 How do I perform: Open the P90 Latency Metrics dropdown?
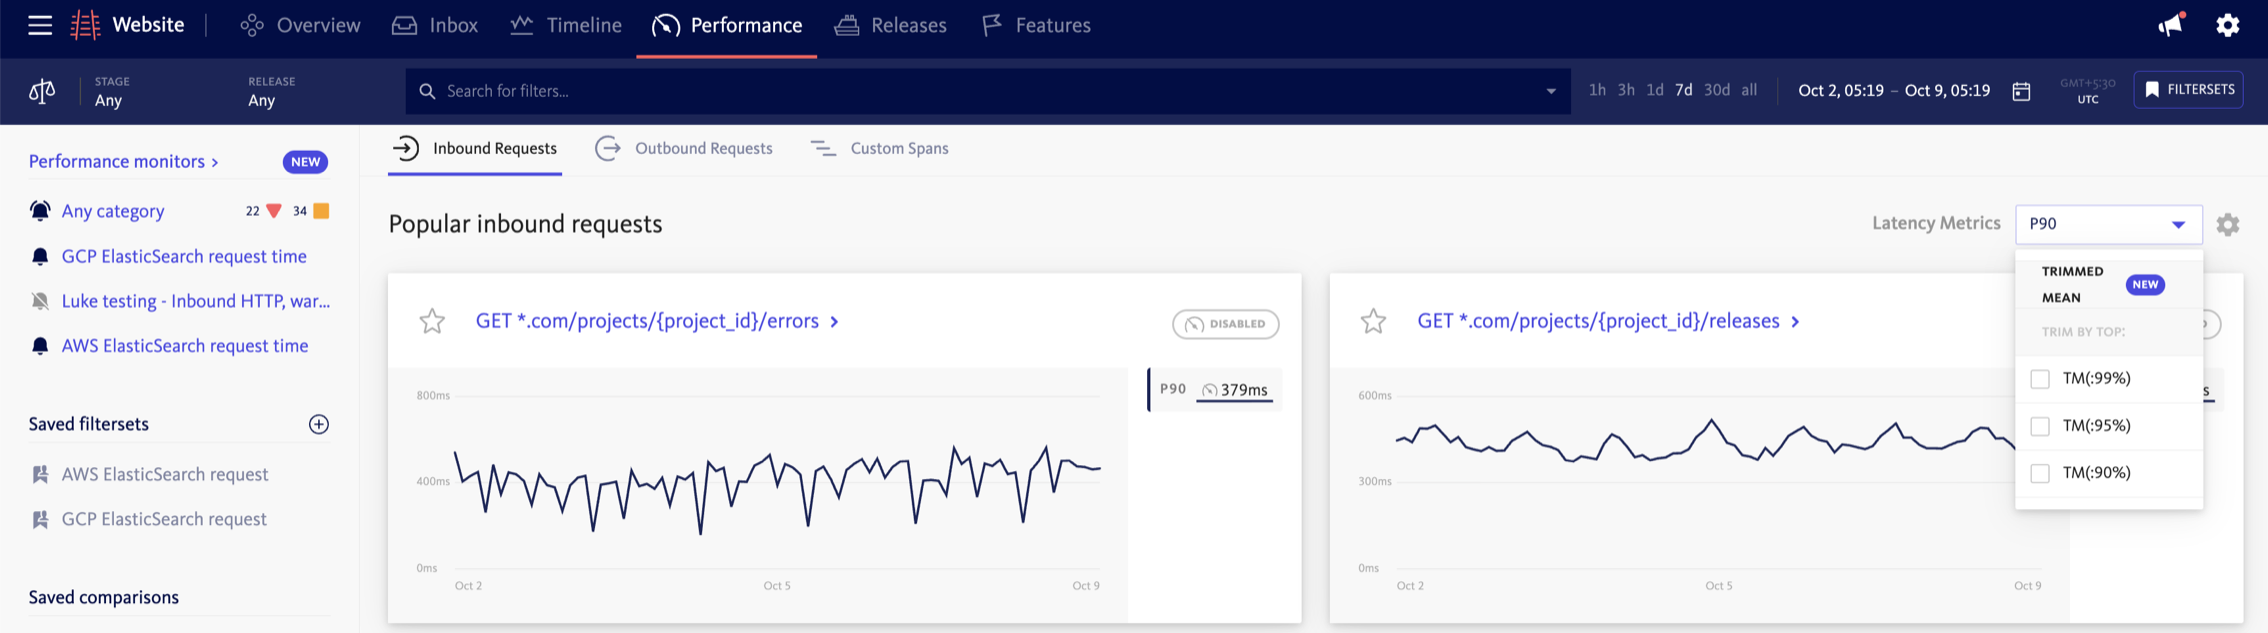2108,224
